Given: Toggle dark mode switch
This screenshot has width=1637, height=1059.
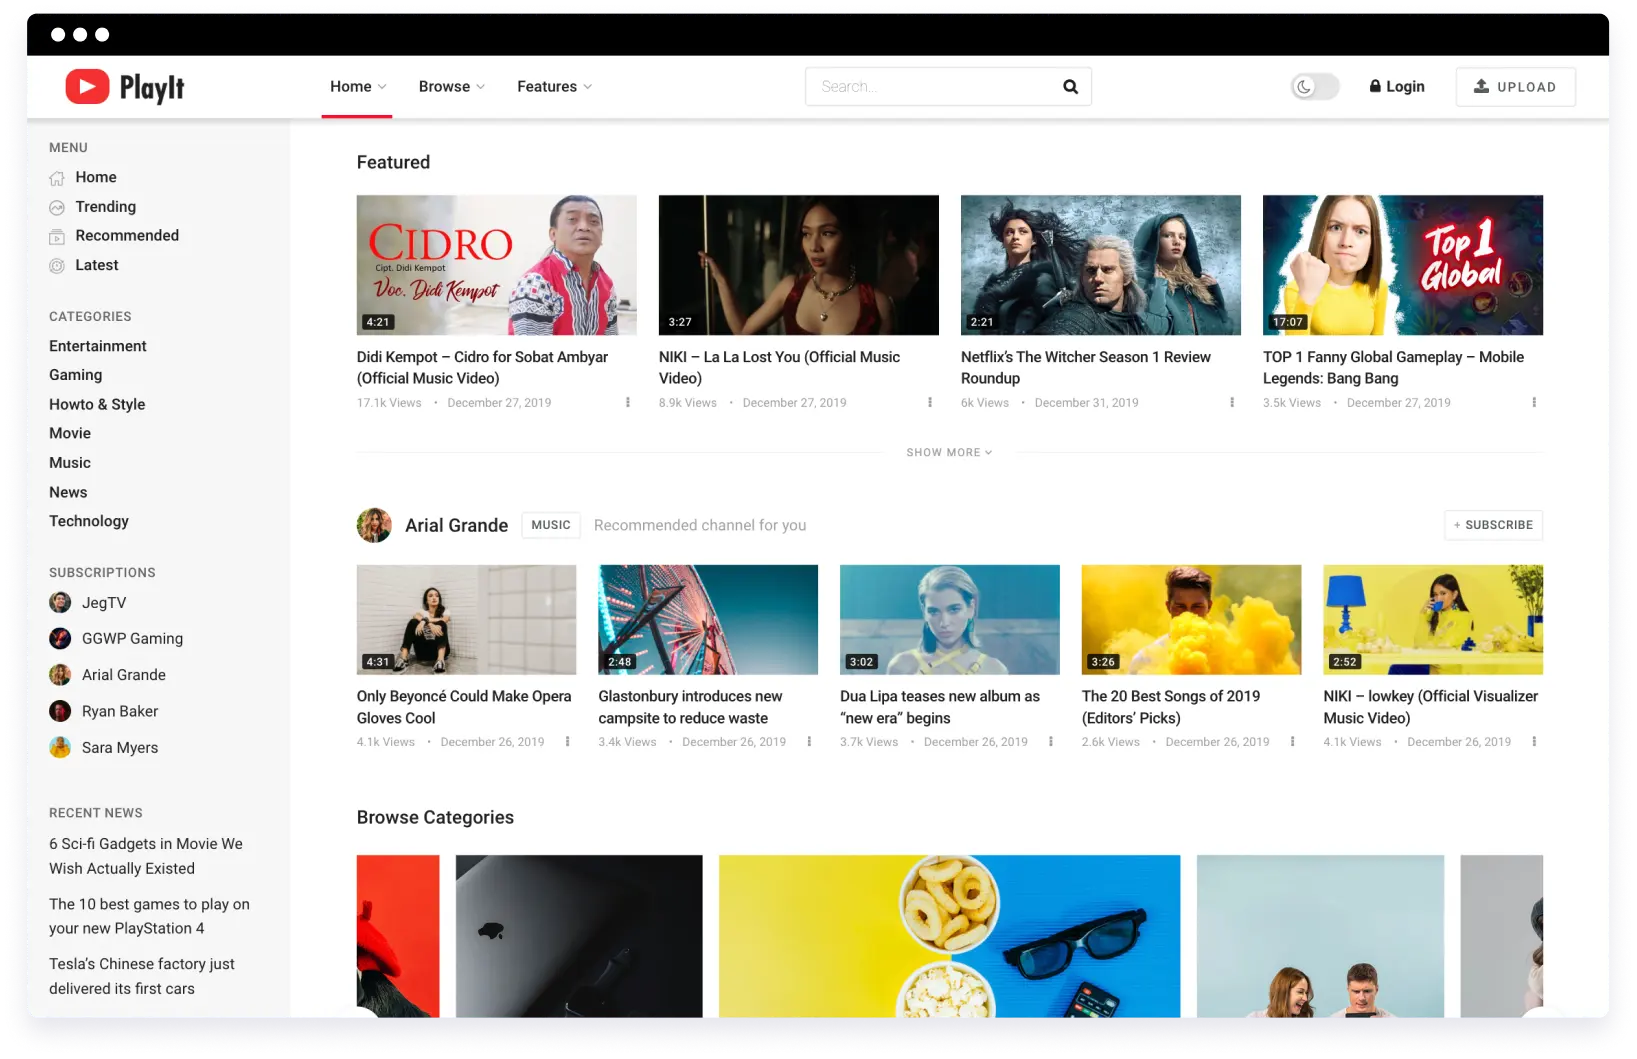Looking at the screenshot, I should click(1315, 87).
